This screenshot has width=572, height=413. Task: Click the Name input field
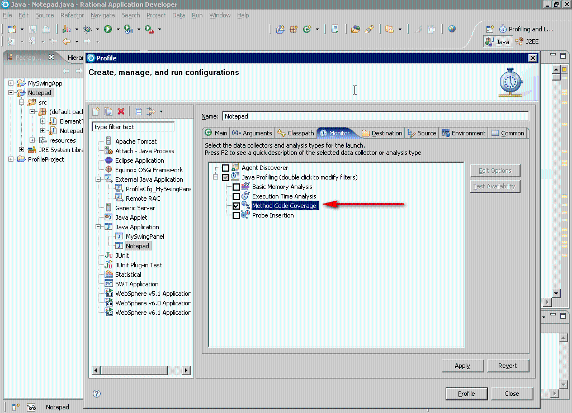(375, 116)
